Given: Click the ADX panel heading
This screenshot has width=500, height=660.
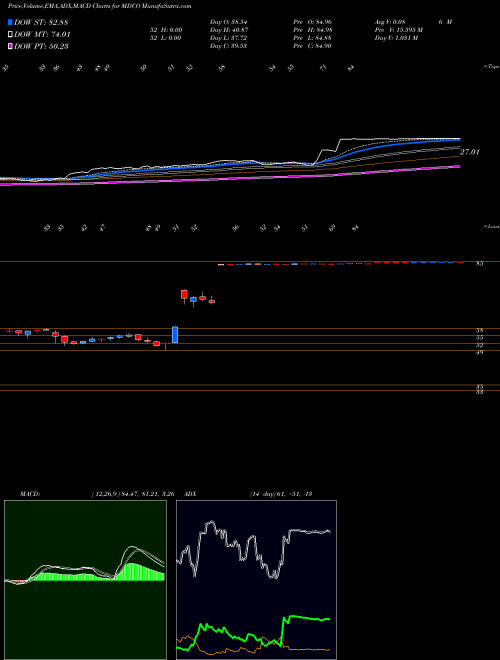Looking at the screenshot, I should 192,494.
